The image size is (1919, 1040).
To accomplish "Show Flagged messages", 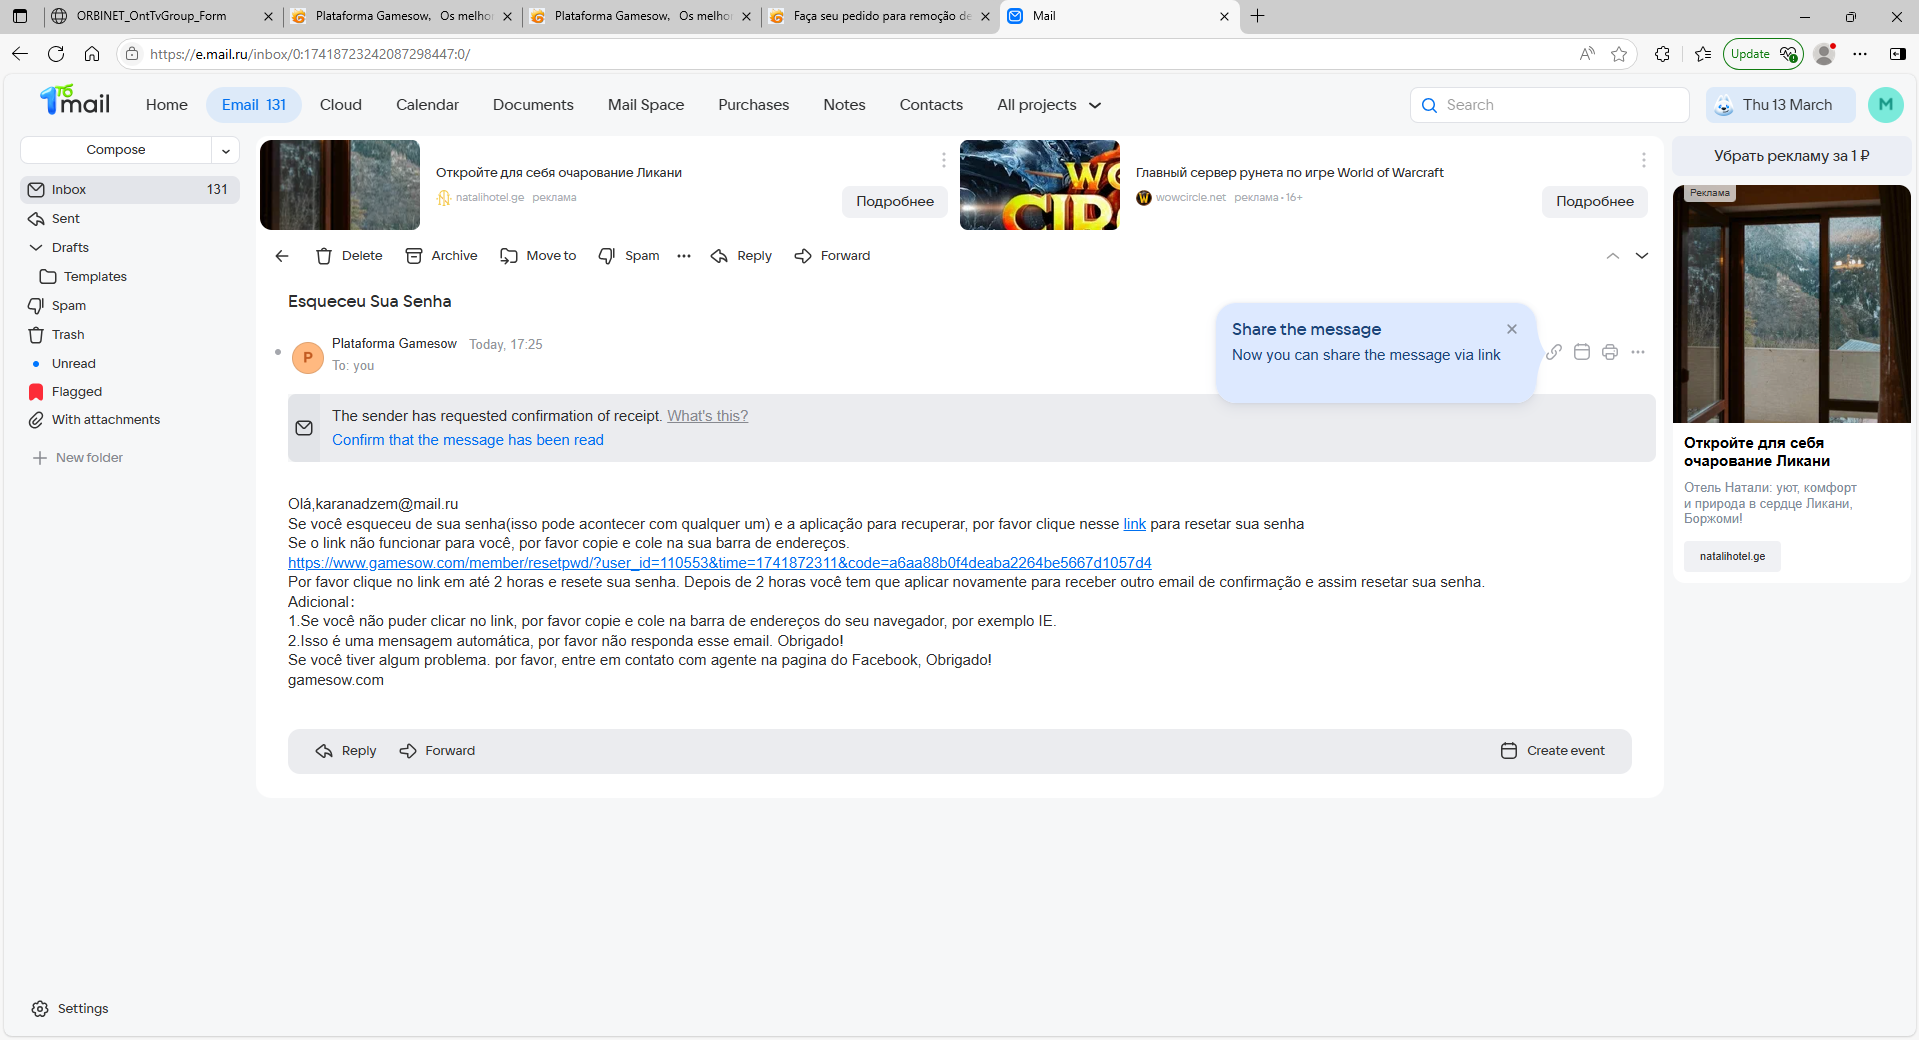I will click(130, 392).
